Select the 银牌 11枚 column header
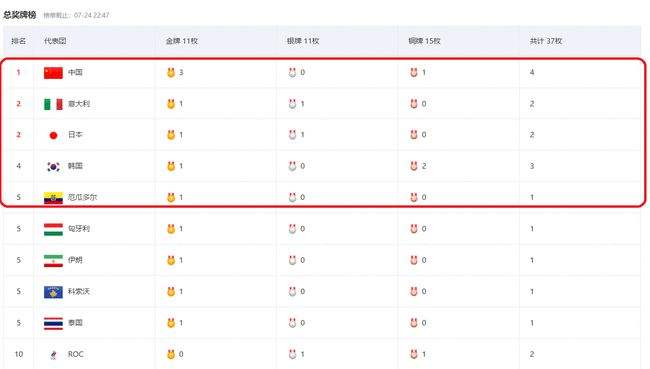The width and height of the screenshot is (650, 369). click(x=303, y=41)
